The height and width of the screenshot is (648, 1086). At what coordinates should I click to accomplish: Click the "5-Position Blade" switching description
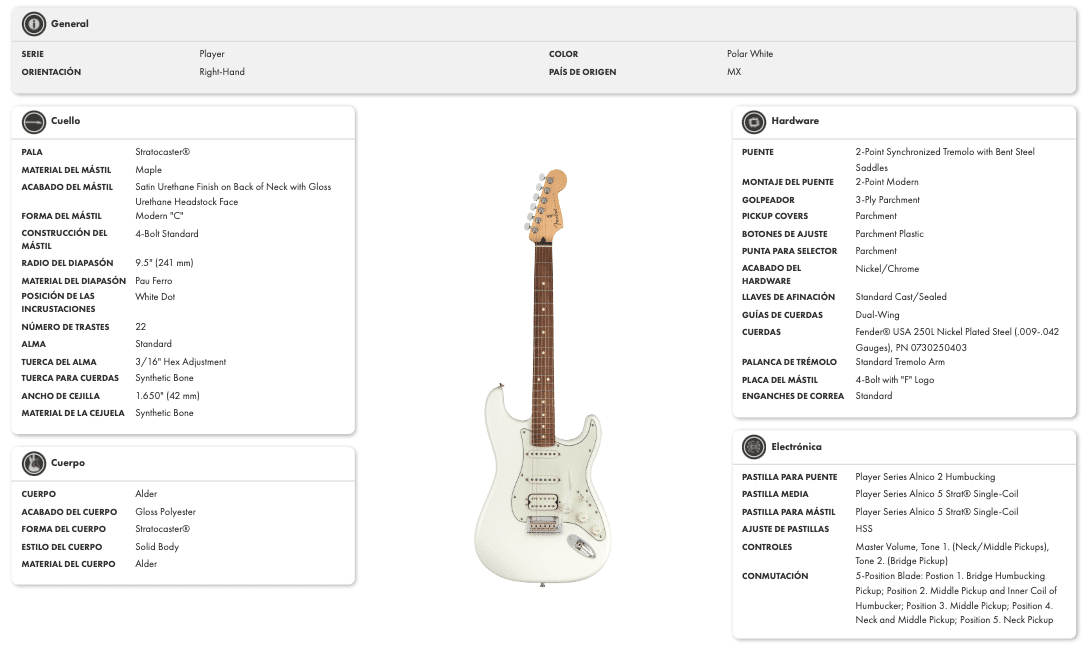pos(956,598)
